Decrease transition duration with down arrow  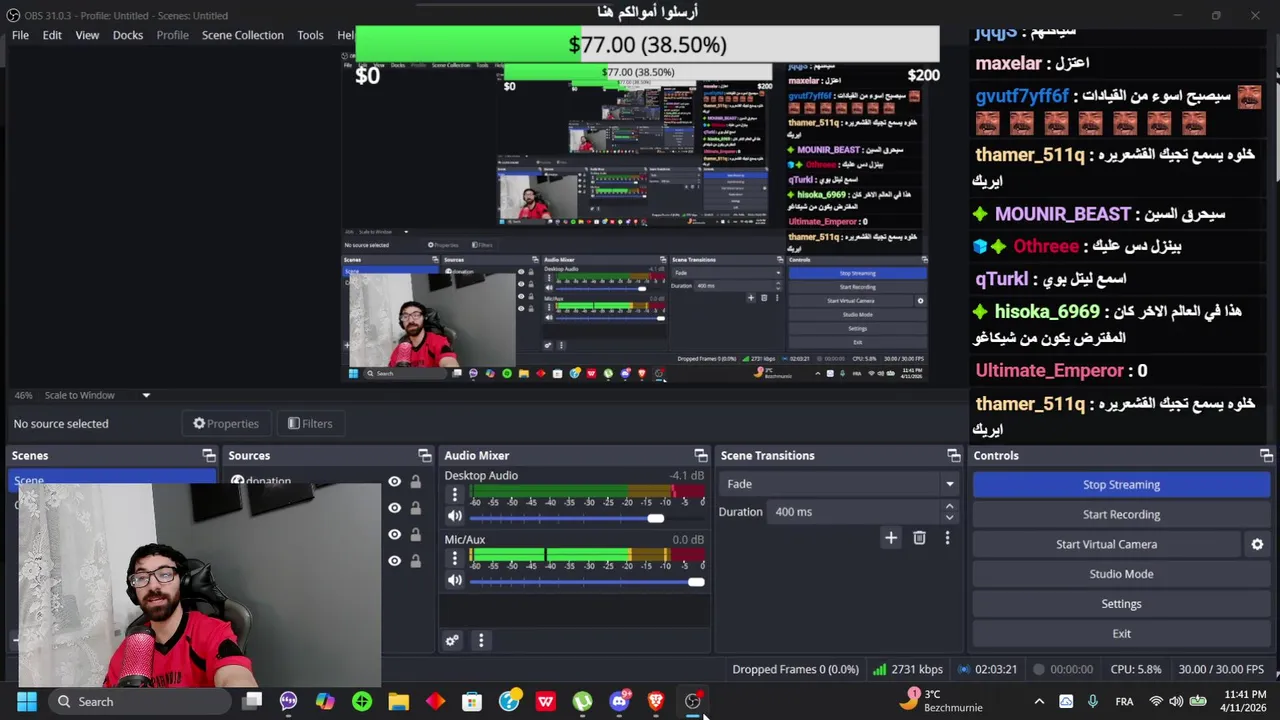pyautogui.click(x=949, y=516)
